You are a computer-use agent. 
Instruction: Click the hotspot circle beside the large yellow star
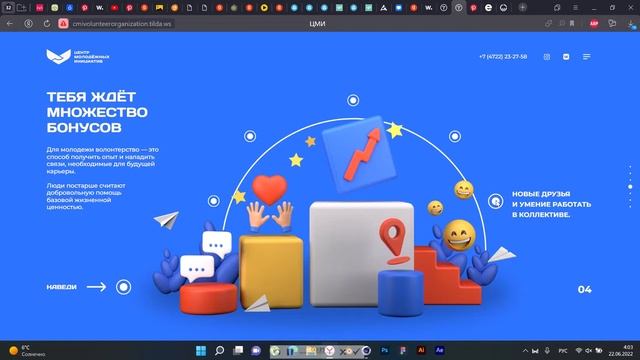455,136
